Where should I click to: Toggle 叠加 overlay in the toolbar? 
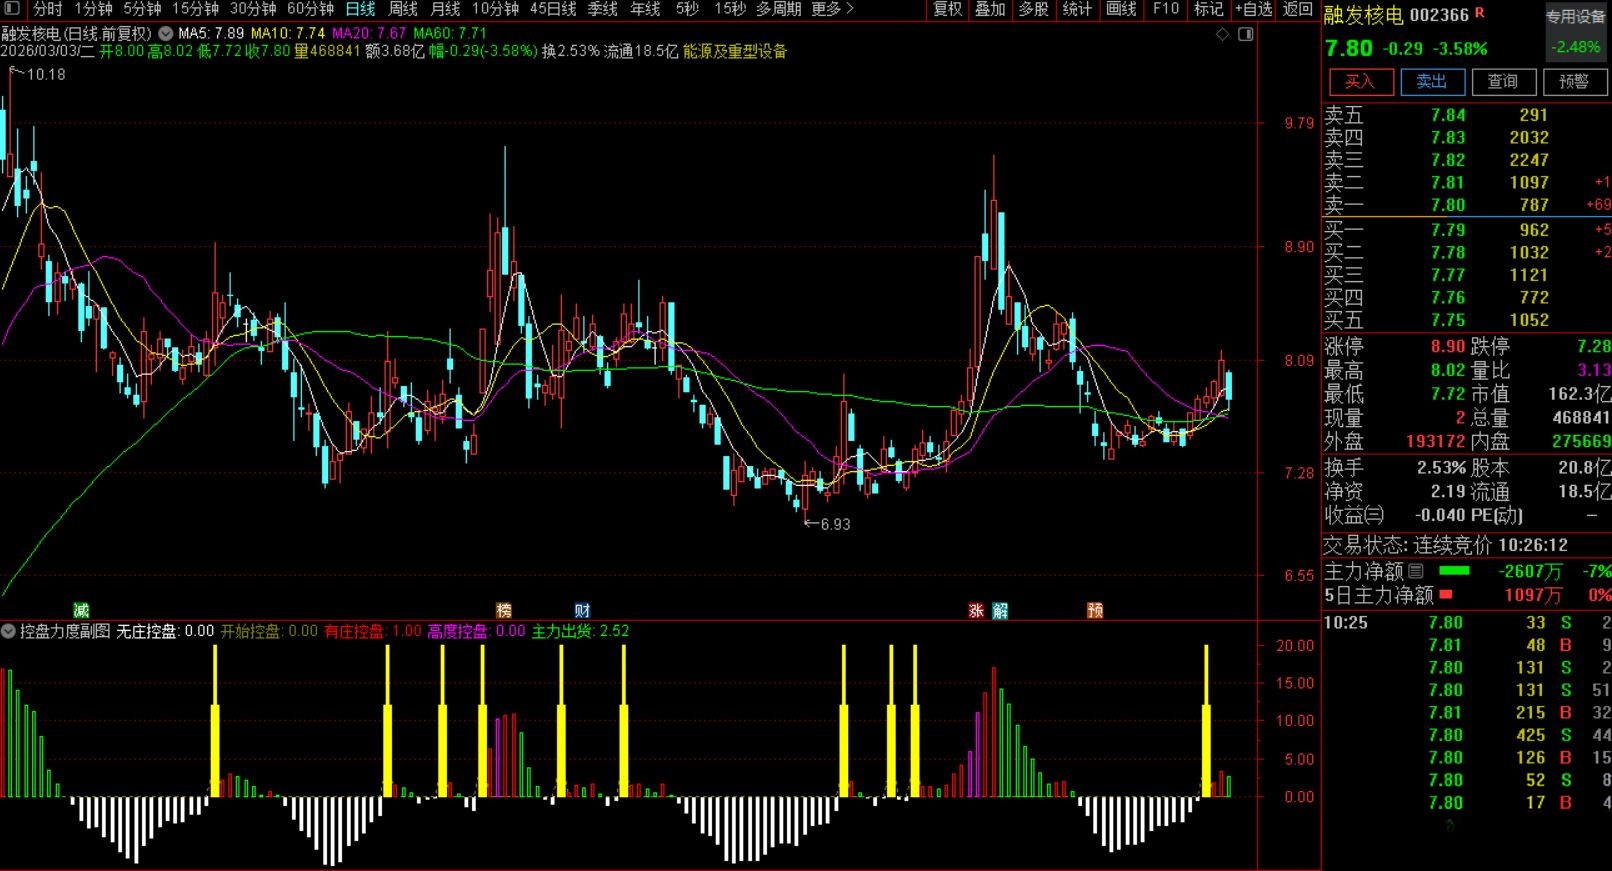point(990,9)
